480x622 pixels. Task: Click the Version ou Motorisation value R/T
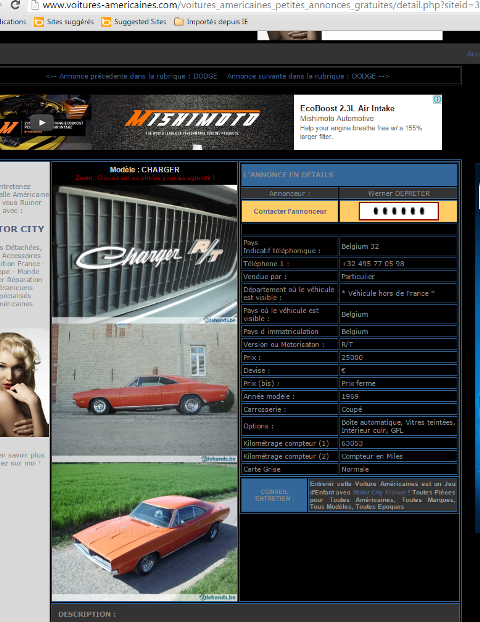coord(347,344)
